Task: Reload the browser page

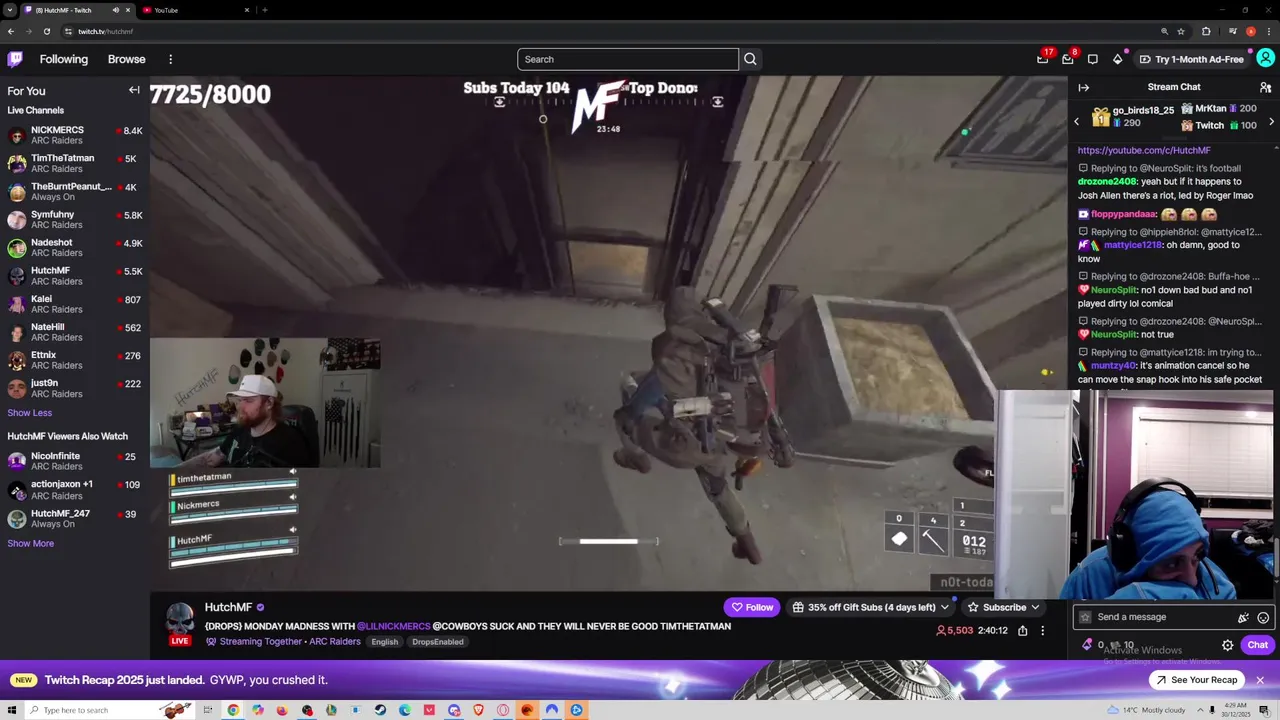Action: [46, 31]
